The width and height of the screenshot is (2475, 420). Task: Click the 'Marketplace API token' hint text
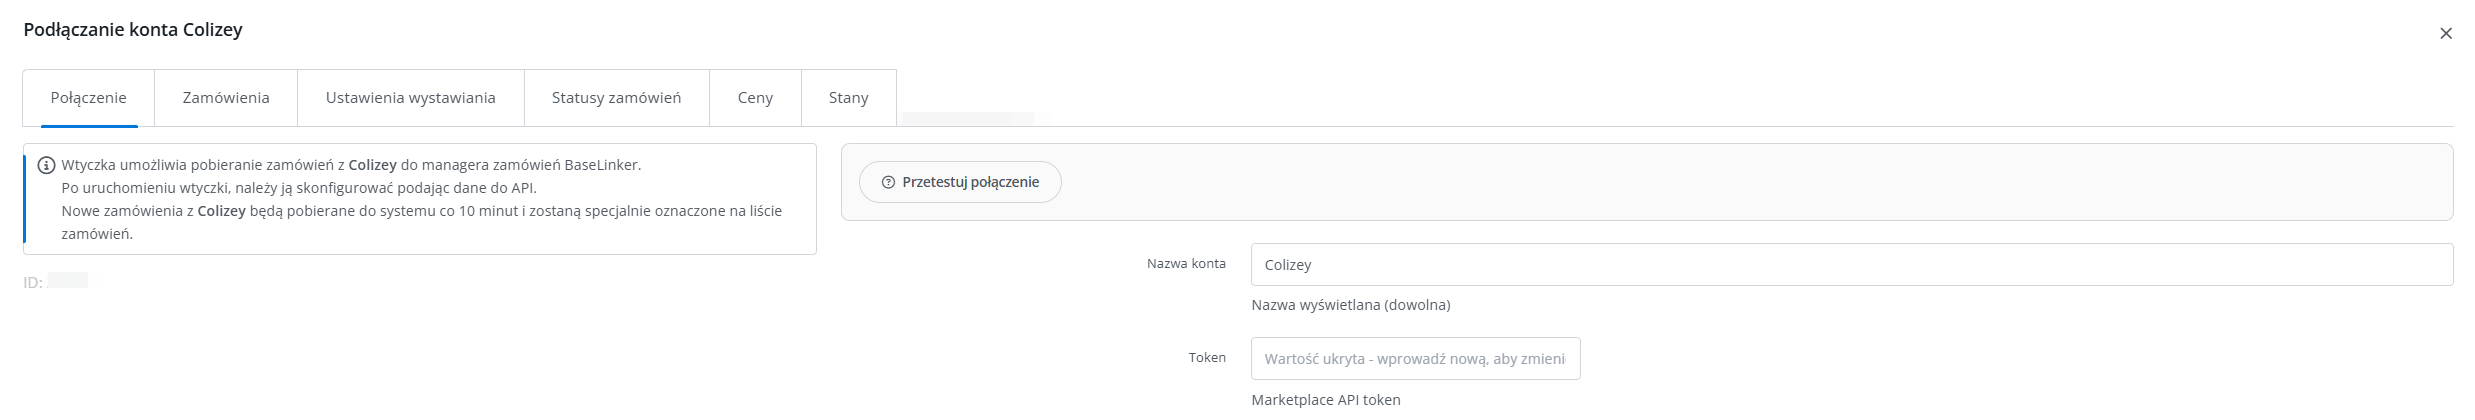point(1326,400)
